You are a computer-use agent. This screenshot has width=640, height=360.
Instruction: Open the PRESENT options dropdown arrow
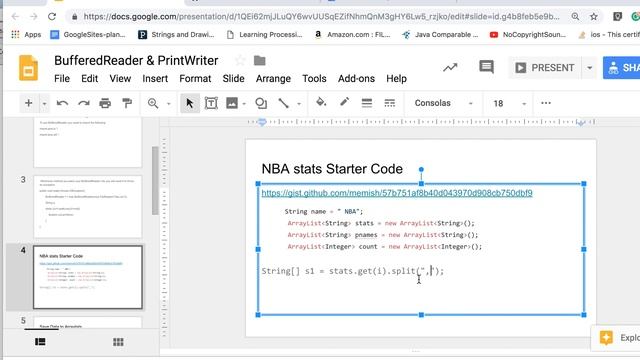coord(589,68)
